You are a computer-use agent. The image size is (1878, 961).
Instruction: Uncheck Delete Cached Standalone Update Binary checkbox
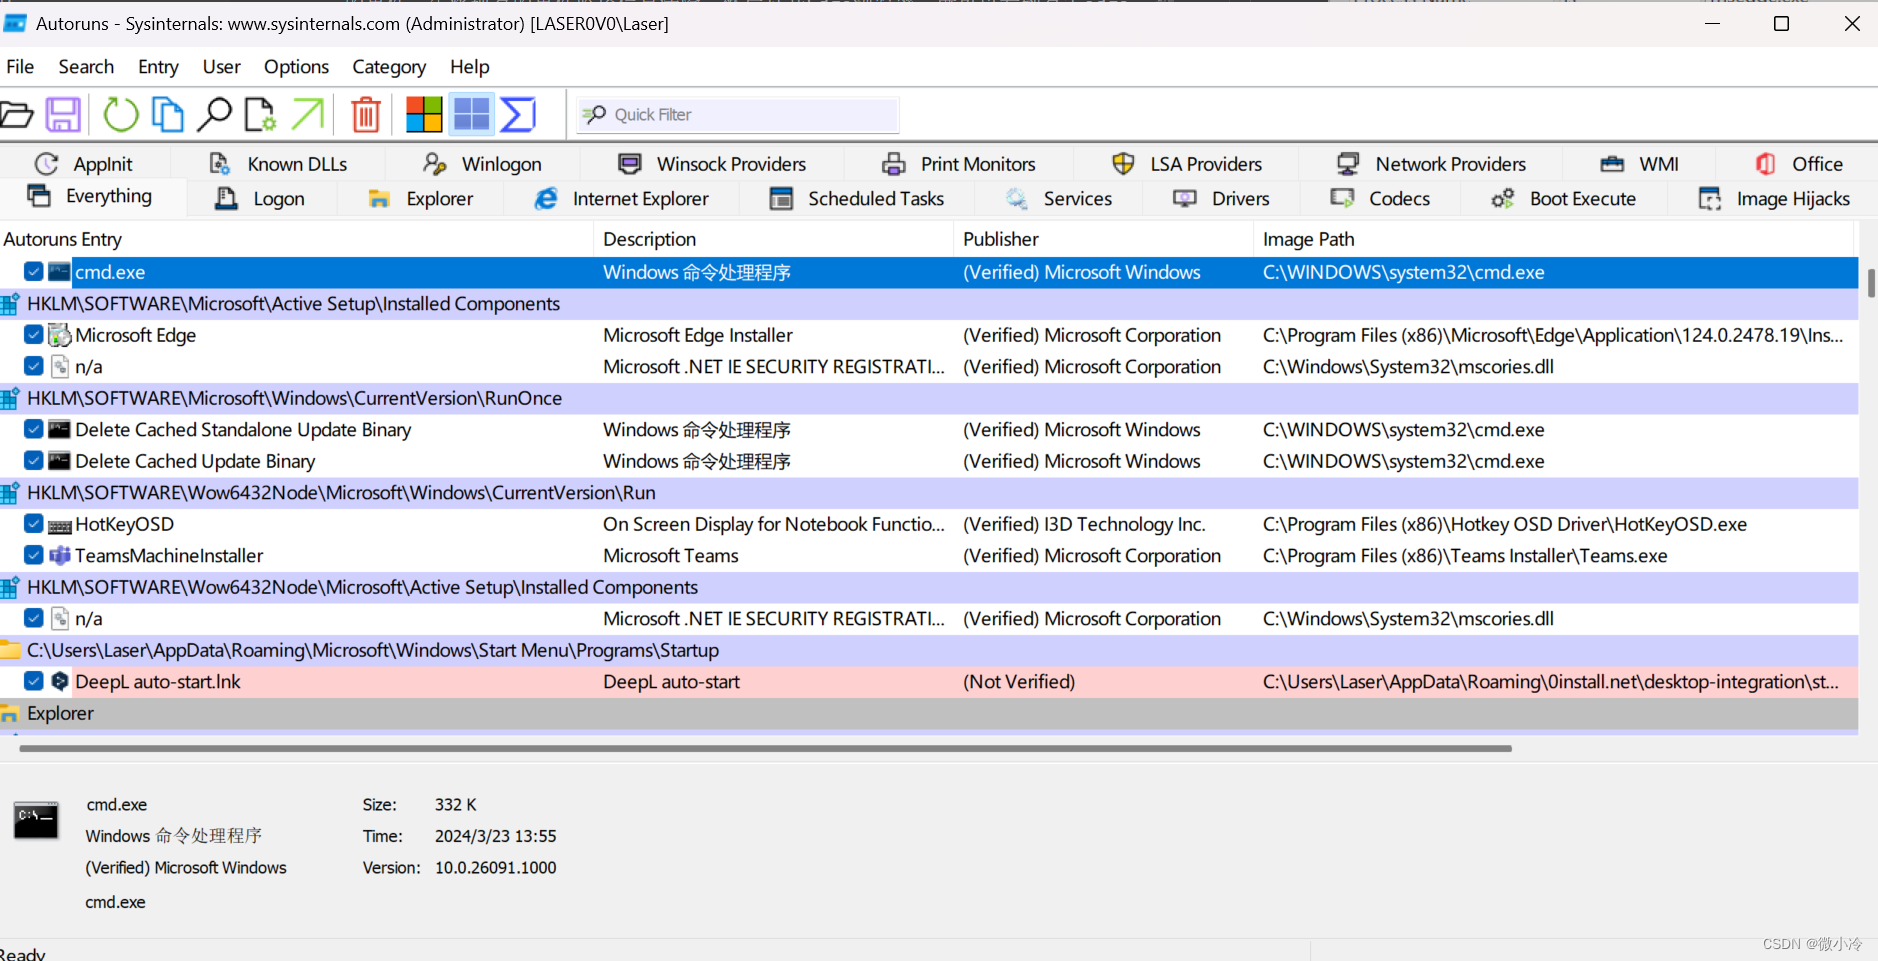click(x=33, y=429)
